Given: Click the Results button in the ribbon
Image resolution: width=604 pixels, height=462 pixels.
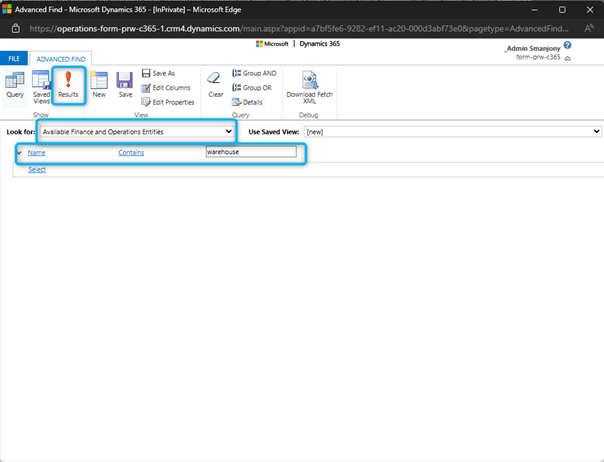Looking at the screenshot, I should pos(68,85).
